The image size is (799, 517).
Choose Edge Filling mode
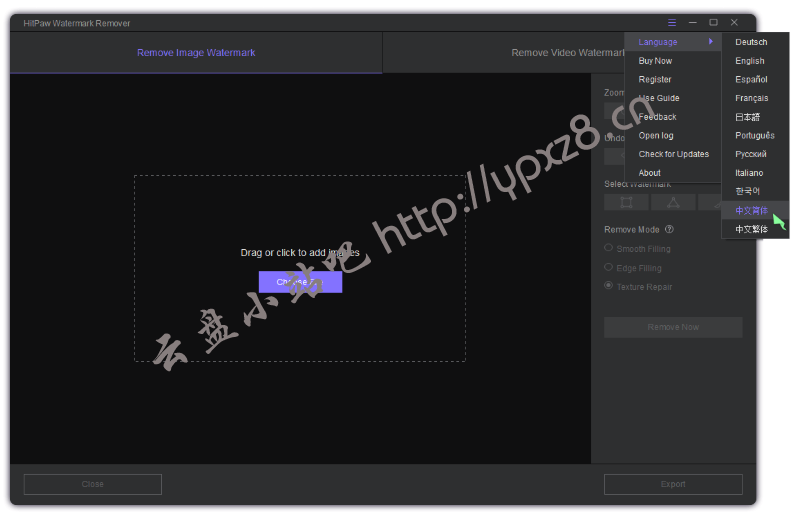[x=633, y=268]
